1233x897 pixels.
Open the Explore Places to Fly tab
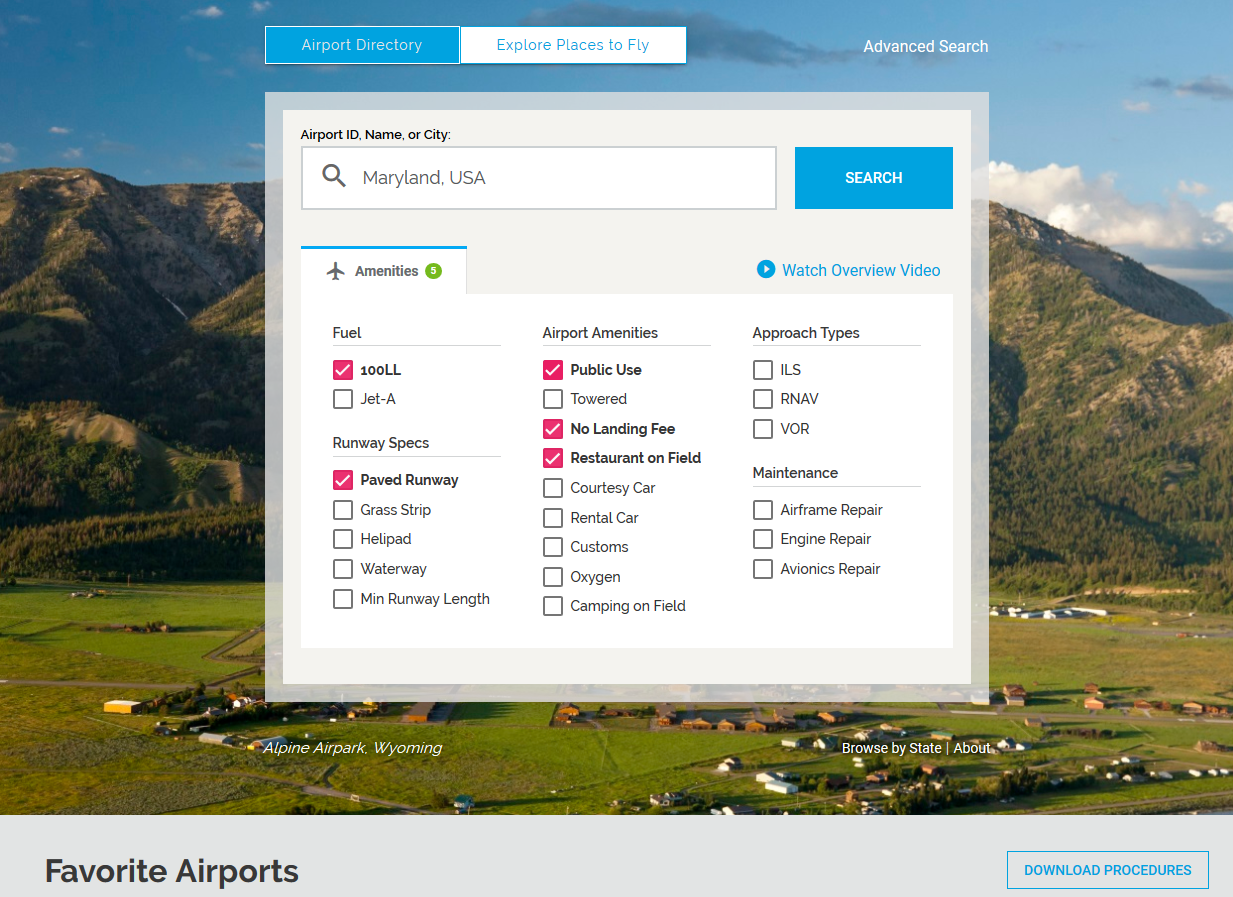[x=573, y=45]
